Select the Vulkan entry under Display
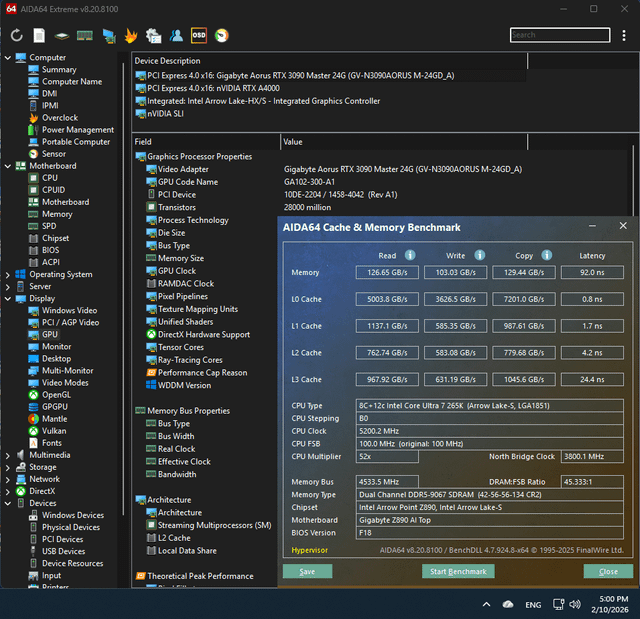Viewport: 640px width, 619px height. 55,431
